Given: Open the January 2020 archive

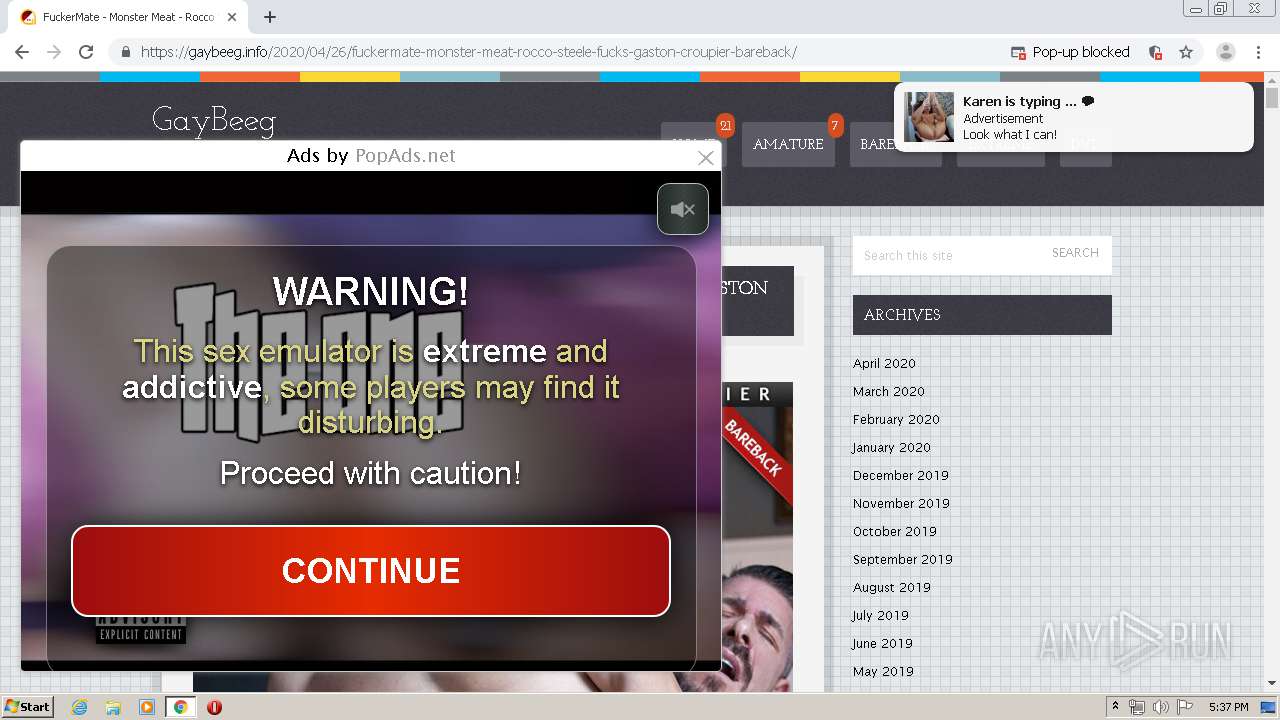Looking at the screenshot, I should (x=892, y=447).
